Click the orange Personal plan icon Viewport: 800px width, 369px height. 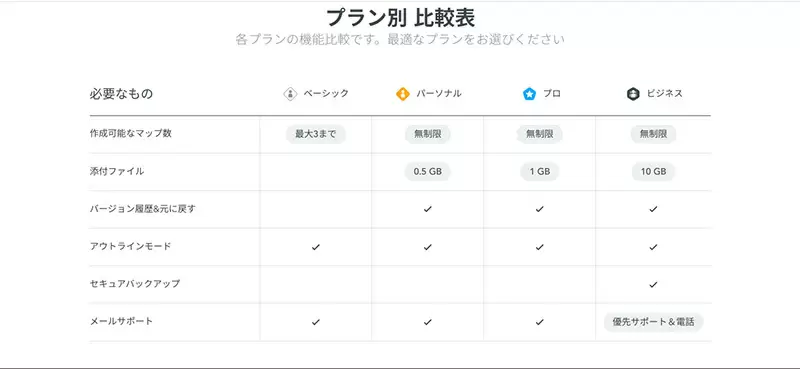403,94
